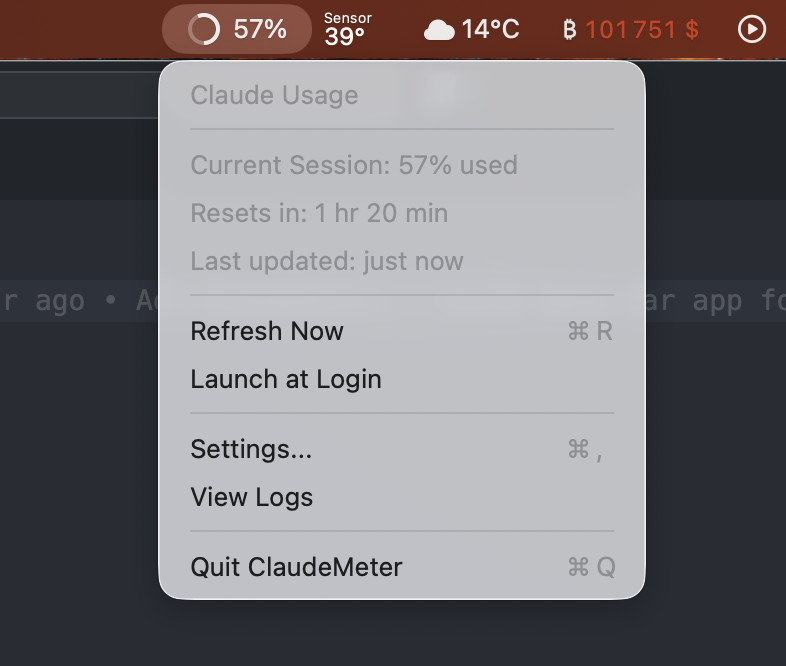Click the circled play icon in menu bar
786x666 pixels.
pyautogui.click(x=751, y=29)
